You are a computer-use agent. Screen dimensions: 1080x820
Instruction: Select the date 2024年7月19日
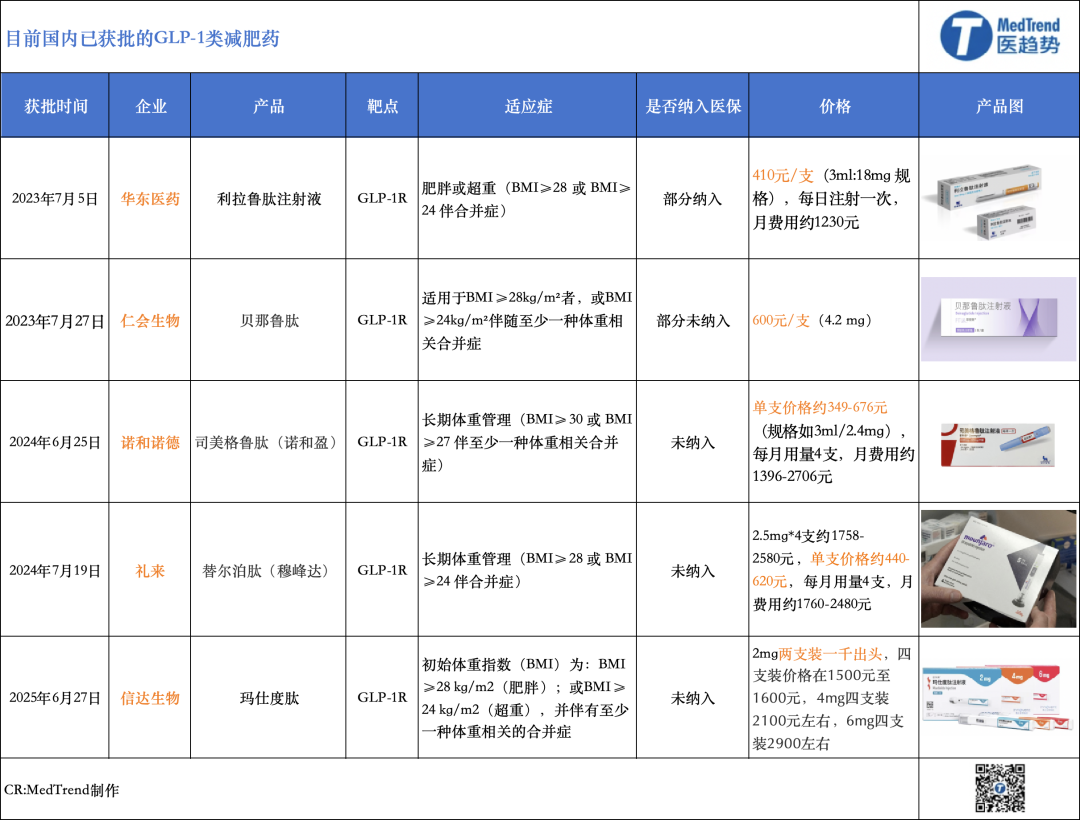tap(55, 571)
